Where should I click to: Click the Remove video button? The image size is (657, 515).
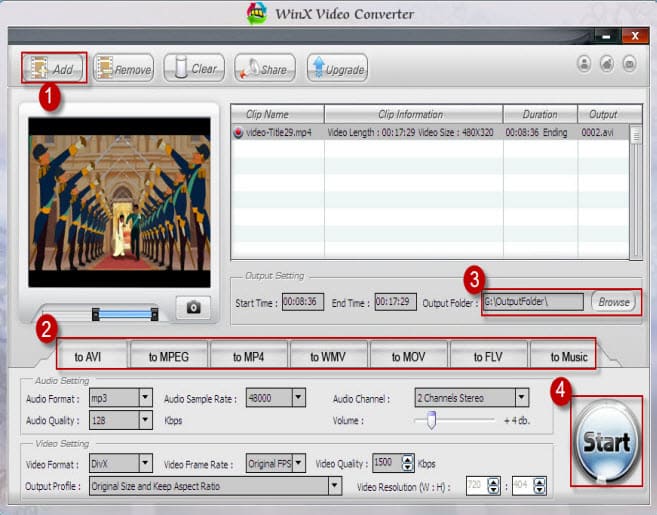point(124,68)
